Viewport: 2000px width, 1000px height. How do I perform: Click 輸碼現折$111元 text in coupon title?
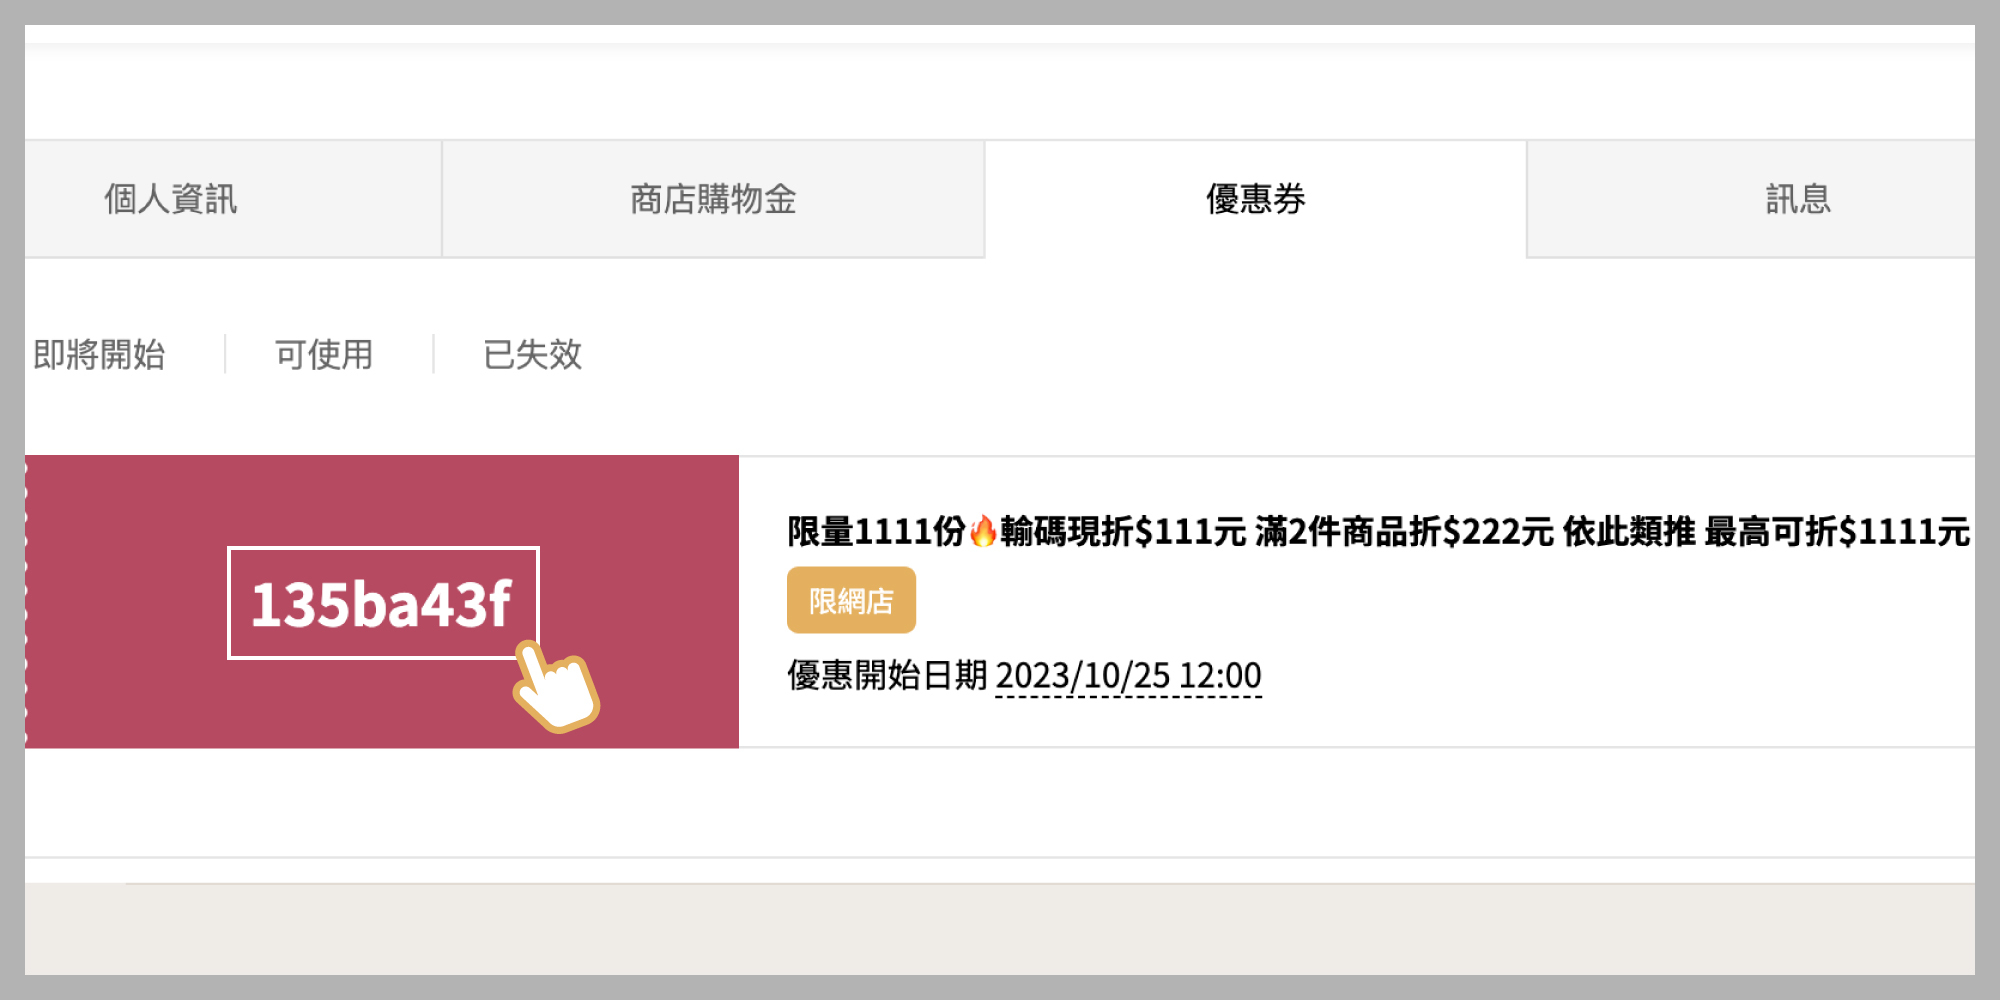point(1123,531)
